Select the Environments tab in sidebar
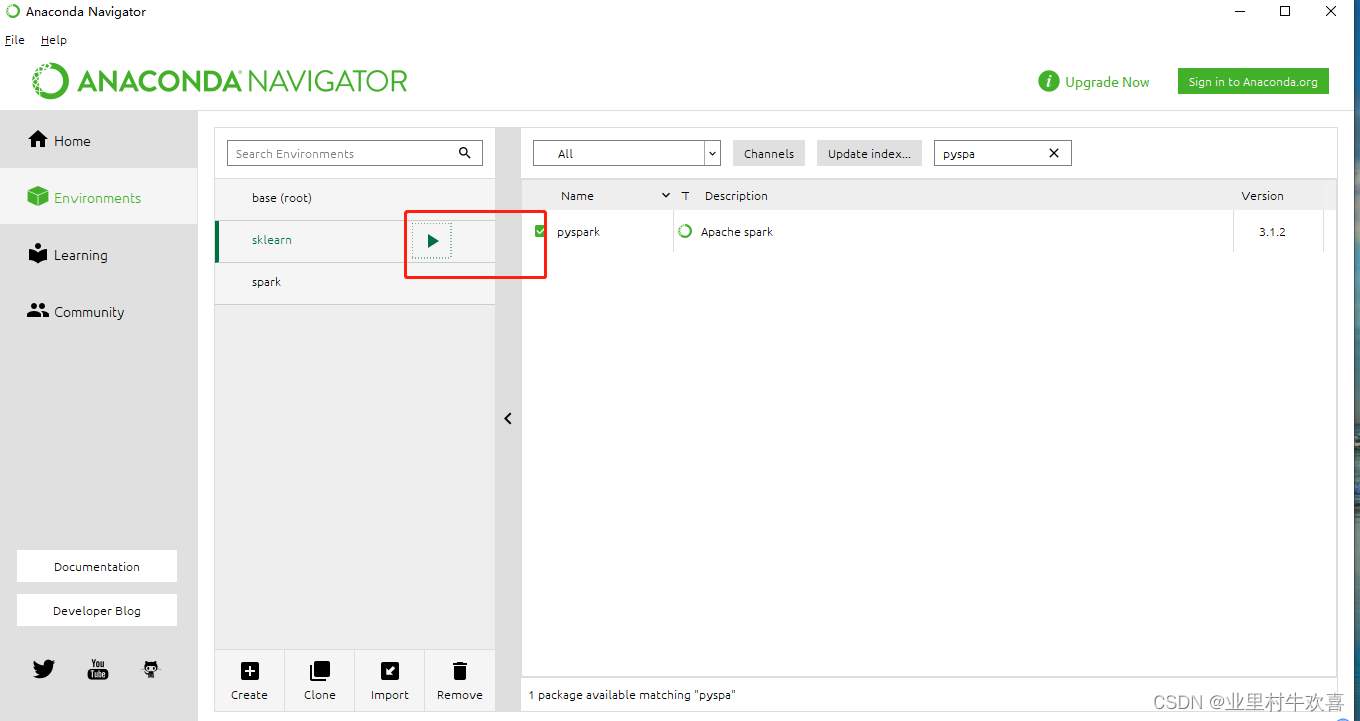The width and height of the screenshot is (1360, 721). pos(99,197)
